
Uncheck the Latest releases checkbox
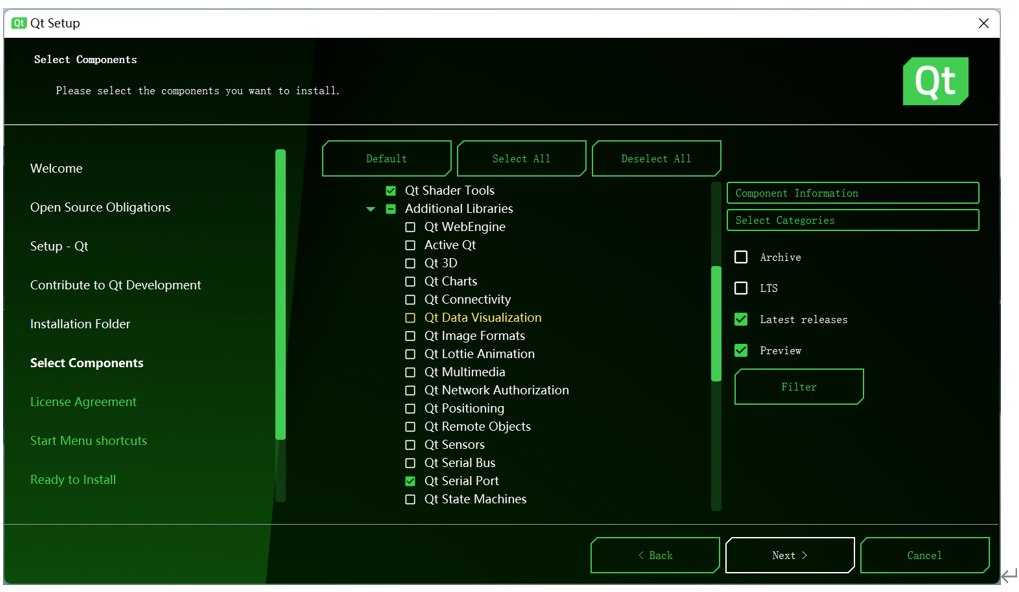point(741,319)
